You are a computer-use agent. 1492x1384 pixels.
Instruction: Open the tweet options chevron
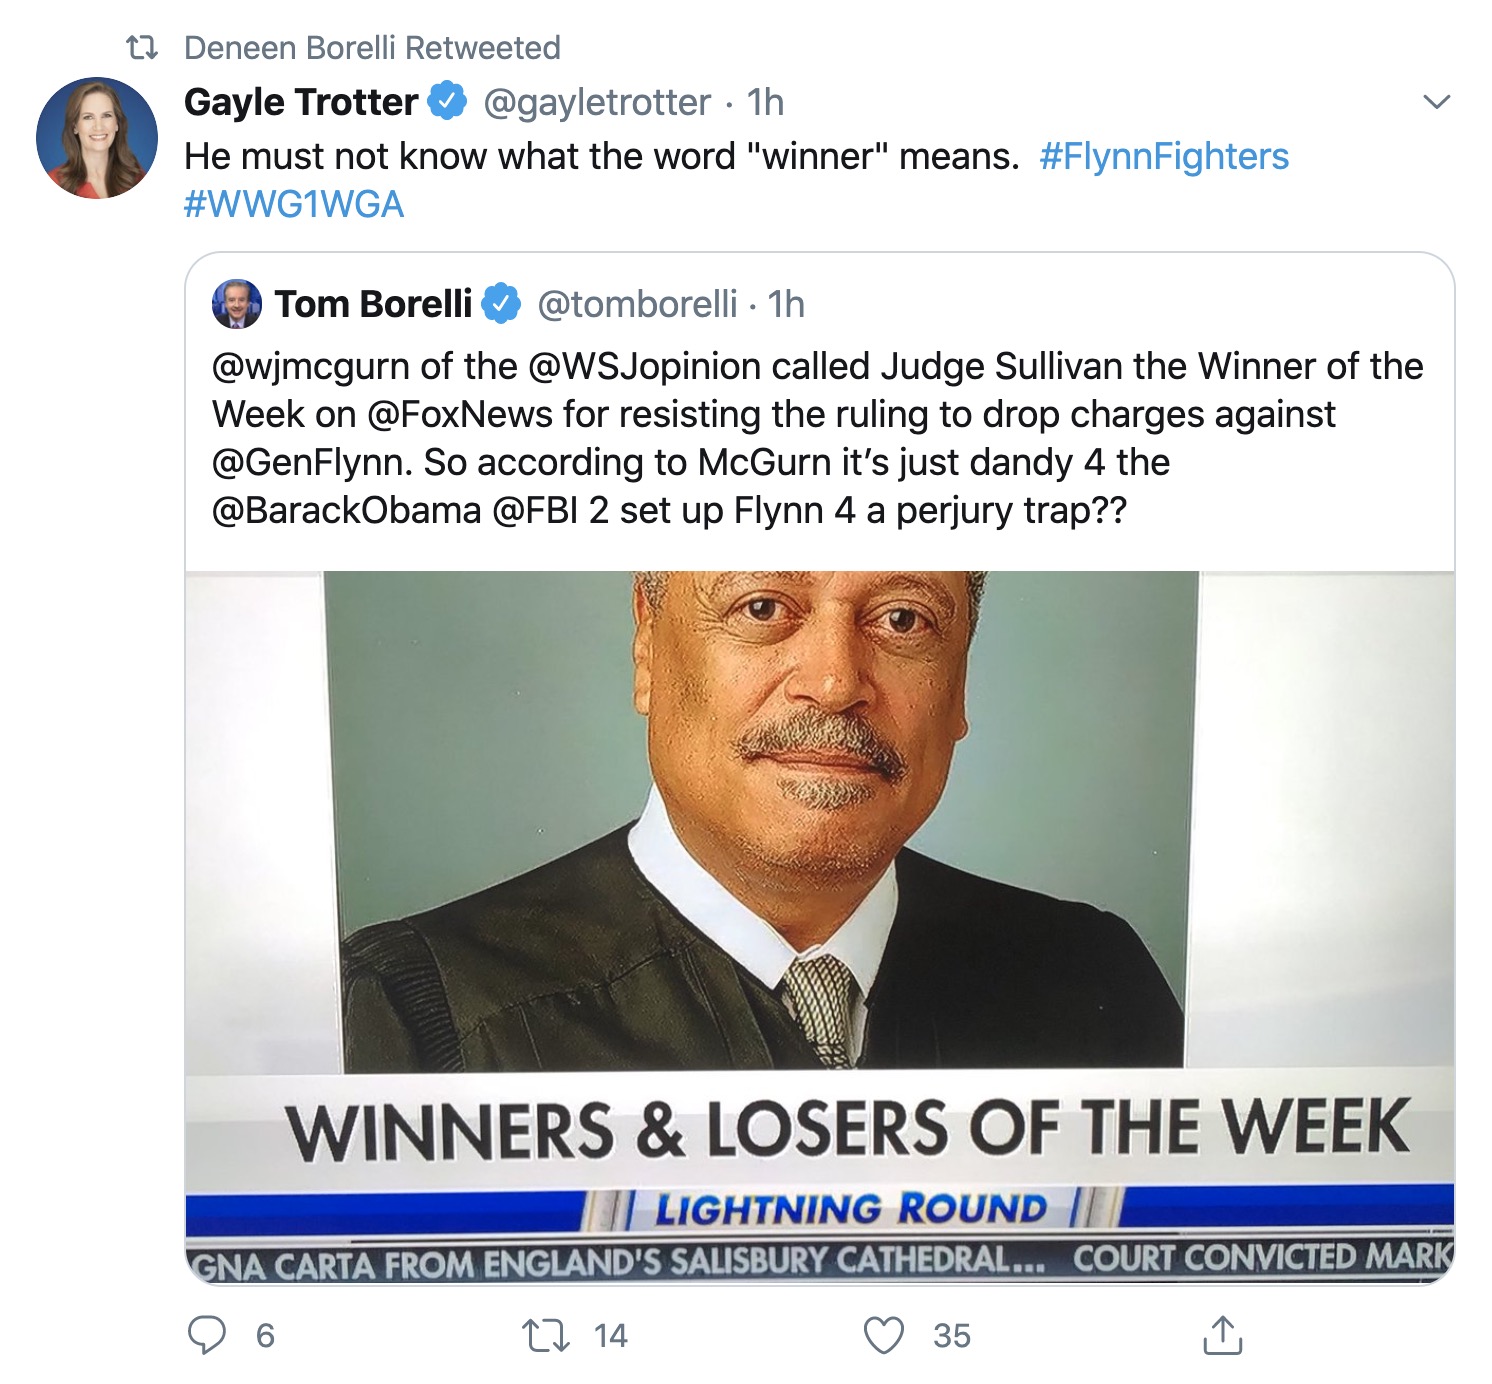click(1437, 100)
